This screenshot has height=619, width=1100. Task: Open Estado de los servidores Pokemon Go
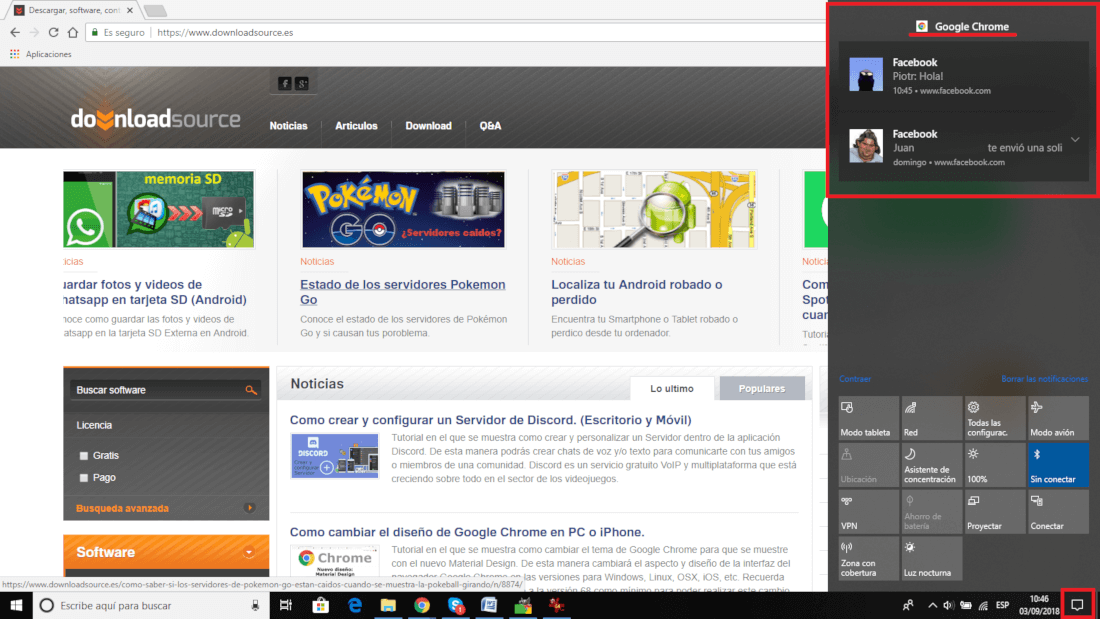click(403, 292)
